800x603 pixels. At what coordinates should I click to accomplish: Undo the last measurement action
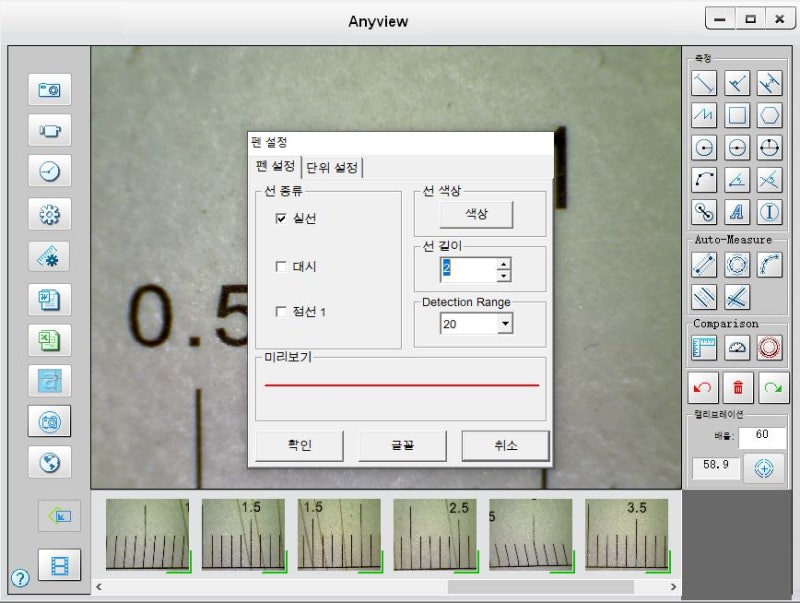click(703, 387)
